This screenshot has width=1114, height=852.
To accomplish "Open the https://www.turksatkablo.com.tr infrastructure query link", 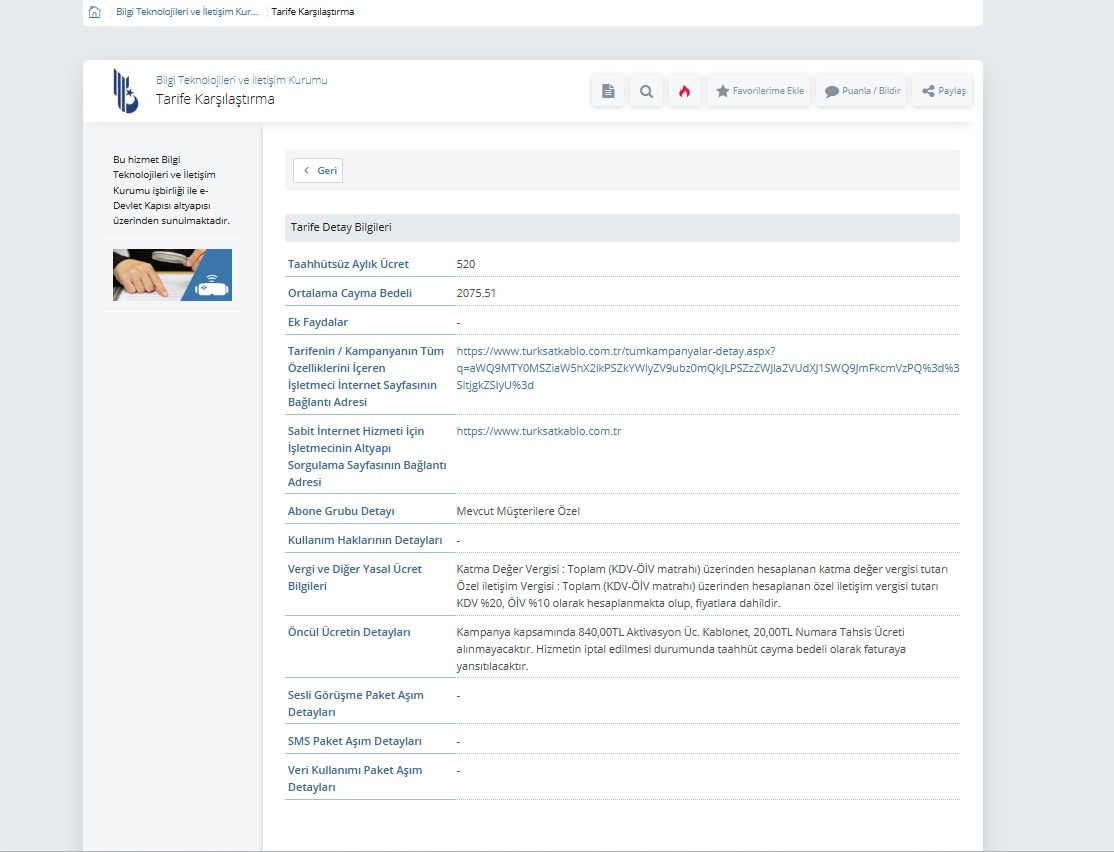I will click(x=539, y=431).
